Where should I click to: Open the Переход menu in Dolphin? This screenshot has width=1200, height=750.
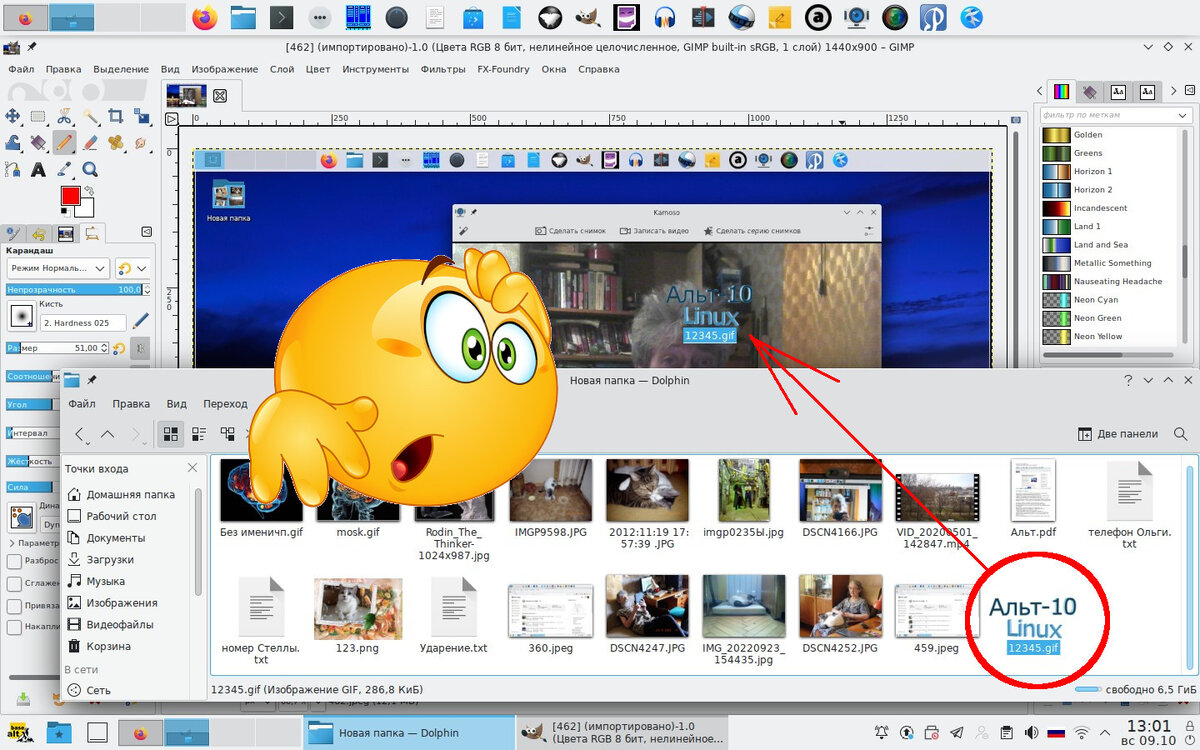coord(225,404)
